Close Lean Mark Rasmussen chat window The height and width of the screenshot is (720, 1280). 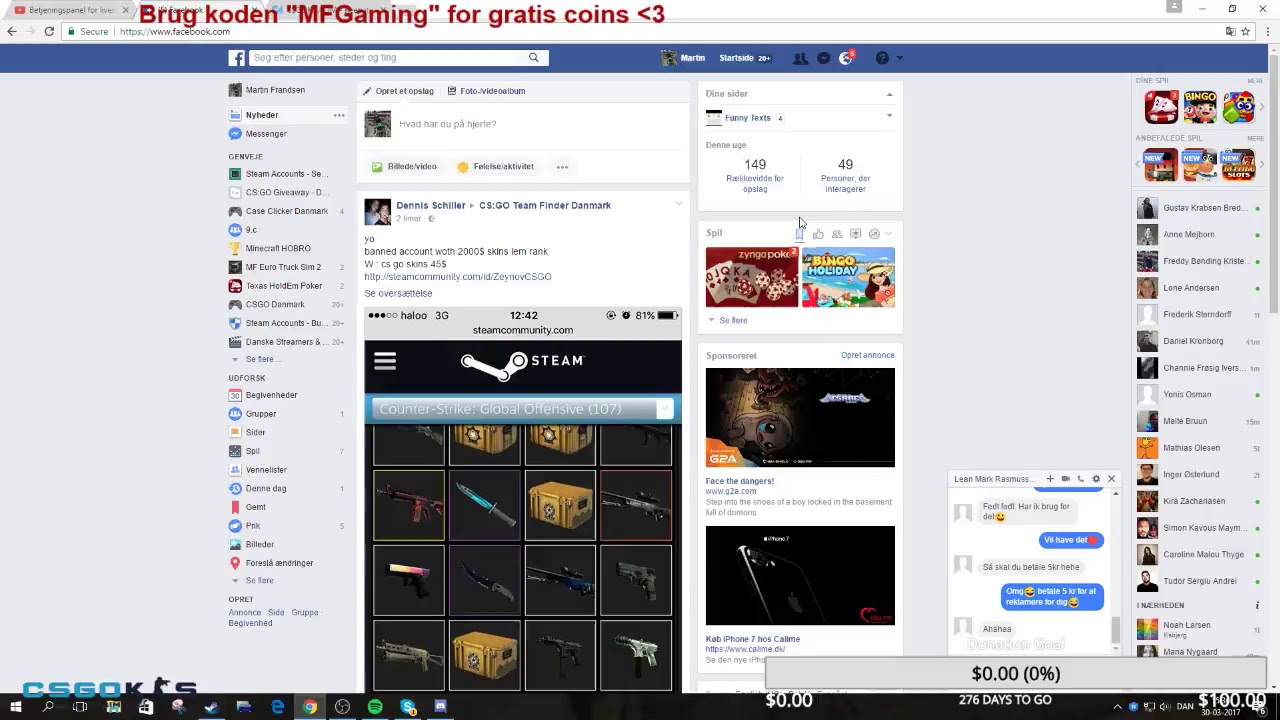point(1111,479)
